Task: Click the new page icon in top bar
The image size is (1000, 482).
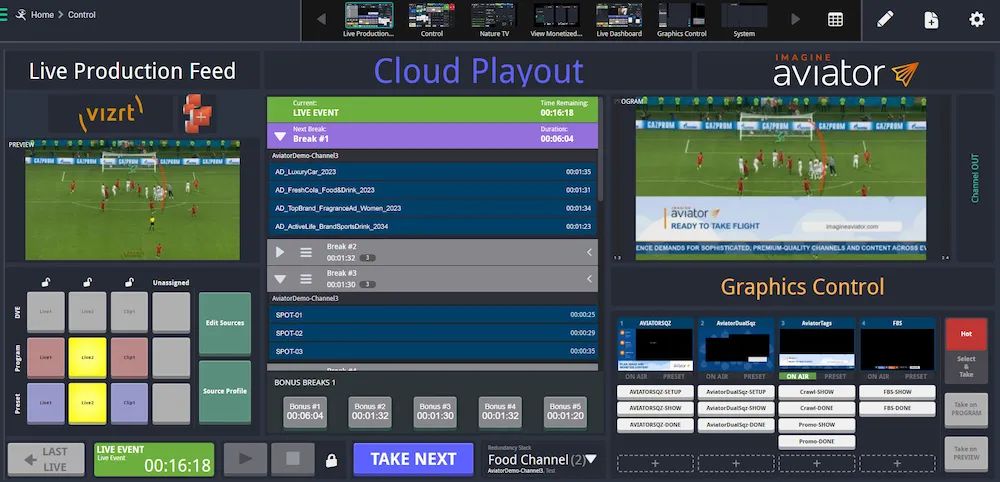Action: pyautogui.click(x=931, y=19)
